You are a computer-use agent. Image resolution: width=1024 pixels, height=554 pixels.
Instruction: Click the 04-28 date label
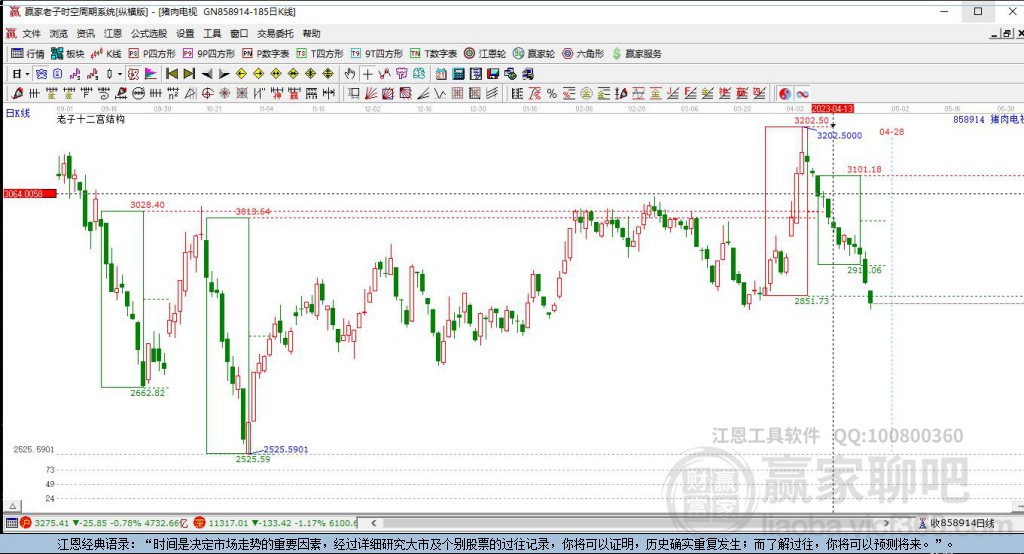point(891,132)
